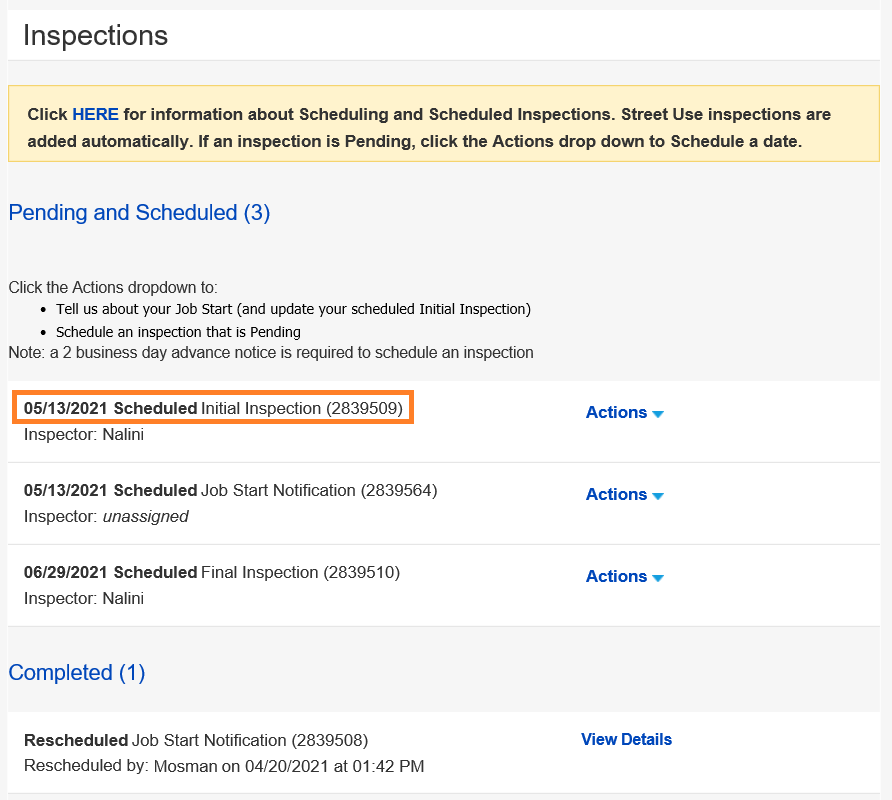Expand the chevron next to the first Actions menu
Viewport: 892px width, 800px height.
(x=655, y=413)
